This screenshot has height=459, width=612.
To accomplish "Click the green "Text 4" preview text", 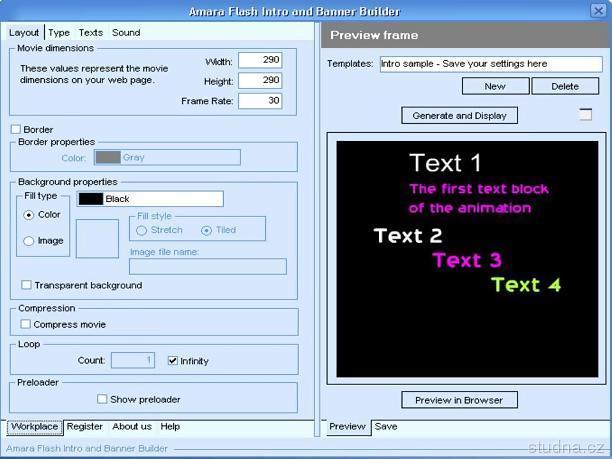I will tap(526, 285).
